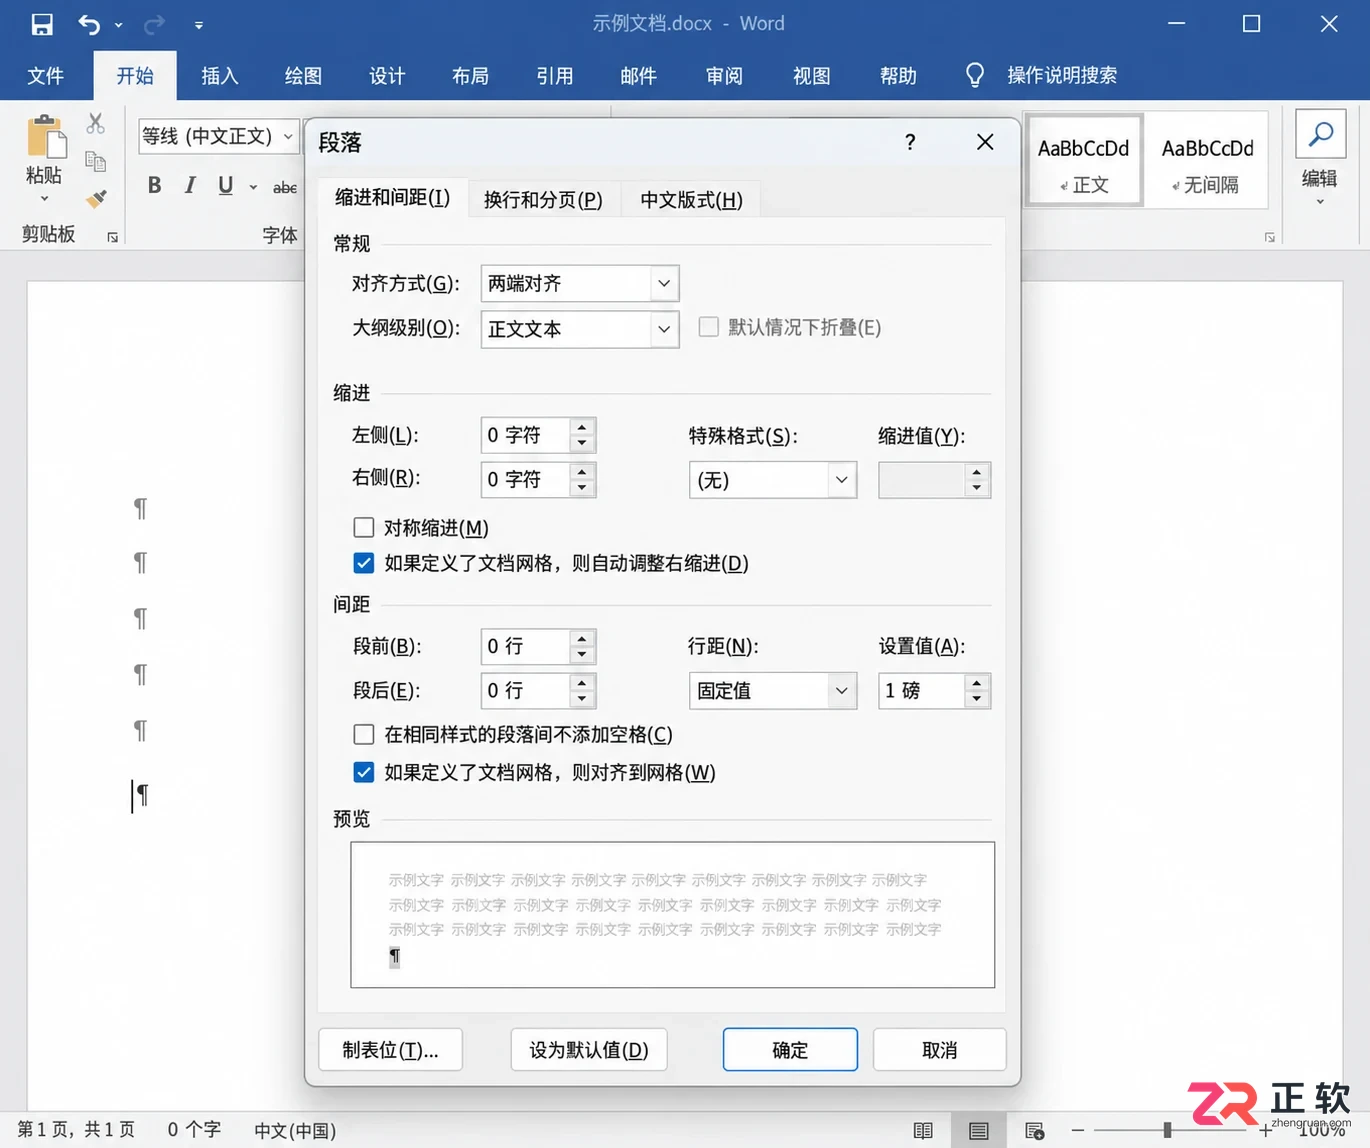The width and height of the screenshot is (1370, 1148).
Task: Click the 取消 button
Action: (940, 1050)
